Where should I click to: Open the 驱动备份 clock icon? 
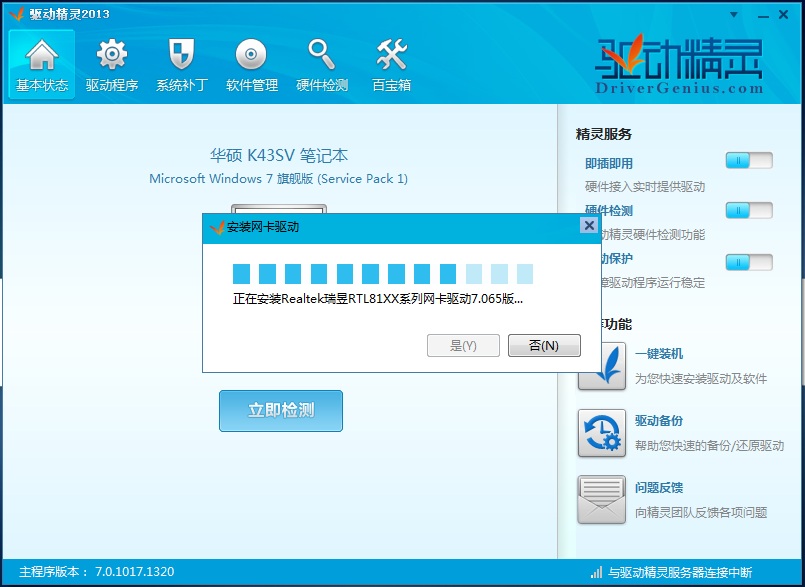(x=602, y=433)
